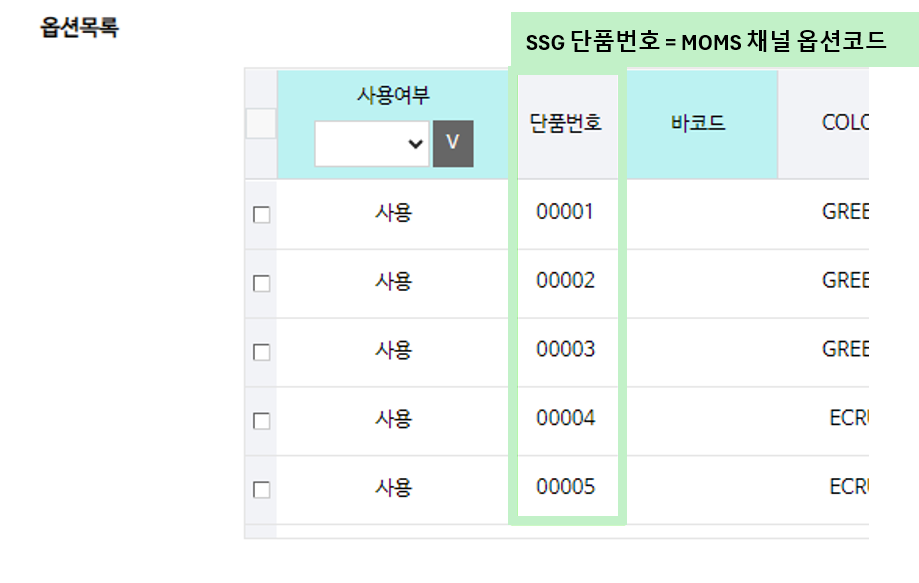Select the 00005 item number cell
The width and height of the screenshot is (919, 583).
(x=566, y=487)
